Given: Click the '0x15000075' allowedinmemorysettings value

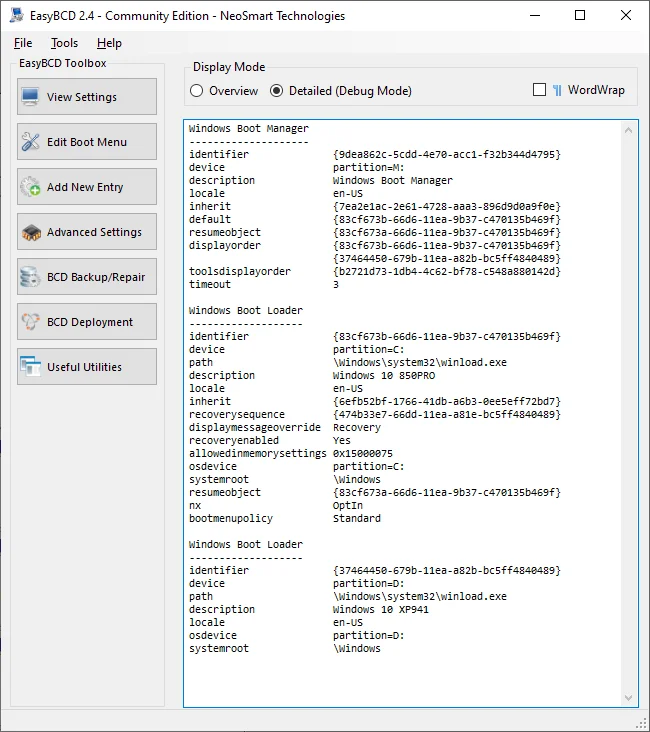Looking at the screenshot, I should 363,453.
